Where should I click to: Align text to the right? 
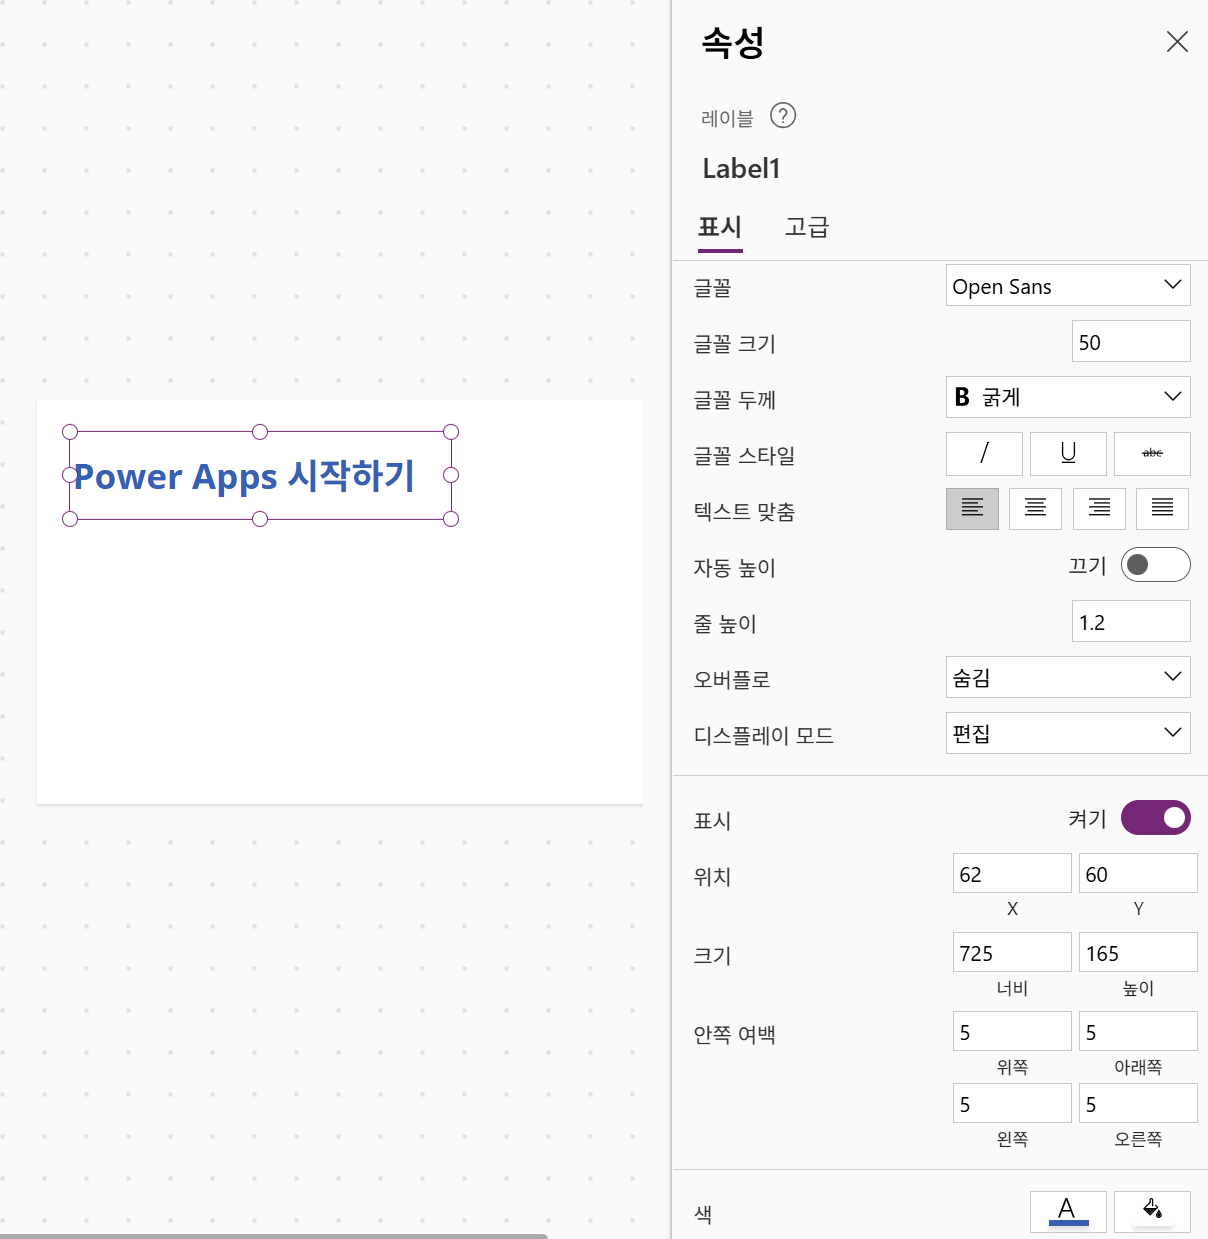(x=1099, y=509)
